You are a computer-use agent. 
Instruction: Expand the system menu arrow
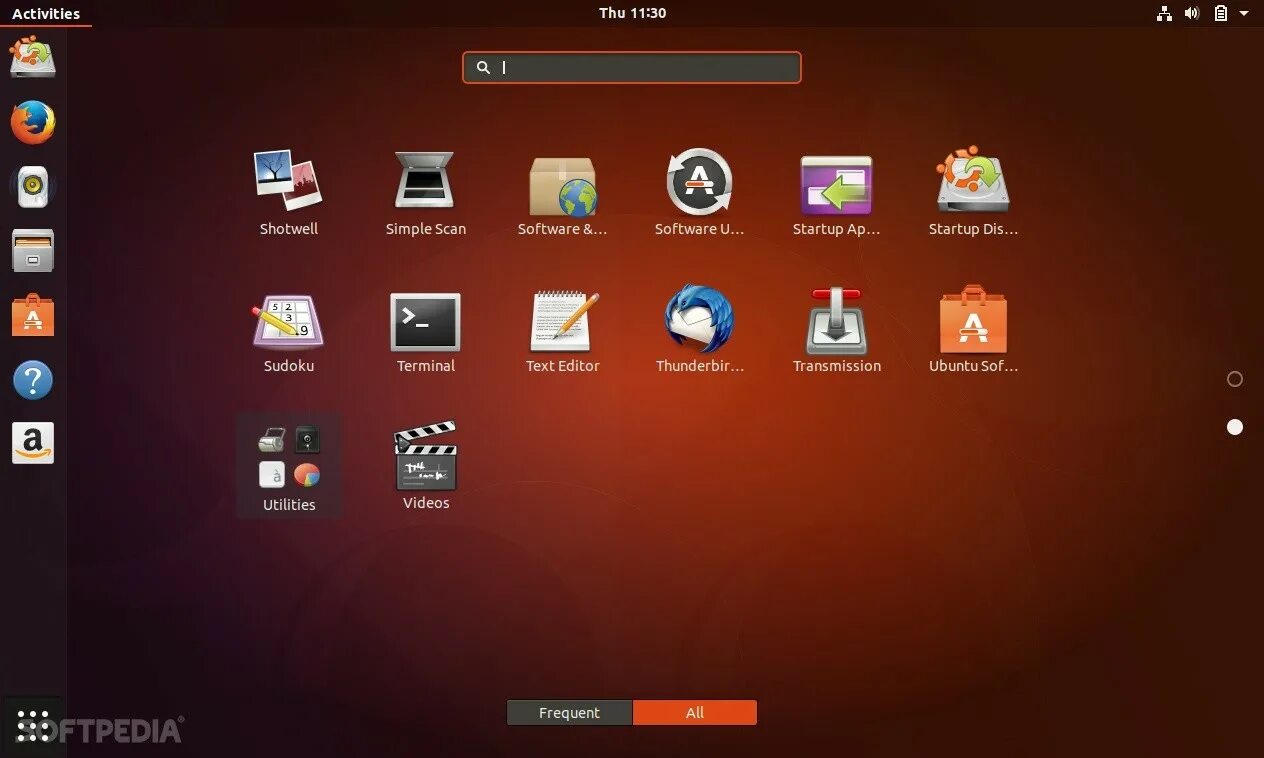coord(1244,13)
